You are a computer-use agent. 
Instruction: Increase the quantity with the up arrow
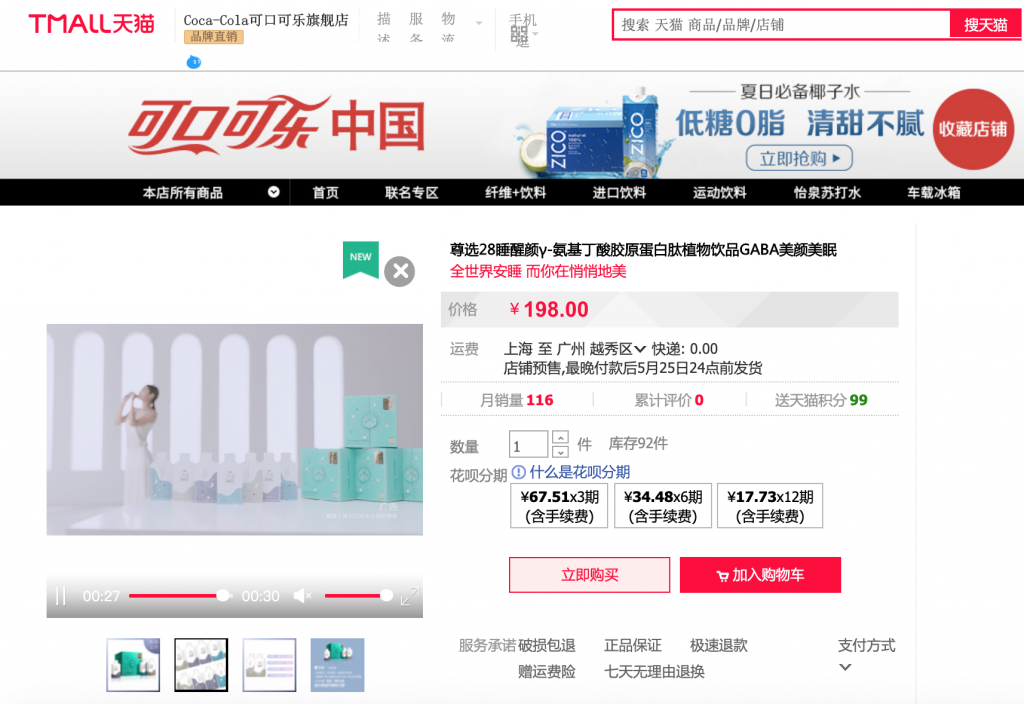coord(560,437)
